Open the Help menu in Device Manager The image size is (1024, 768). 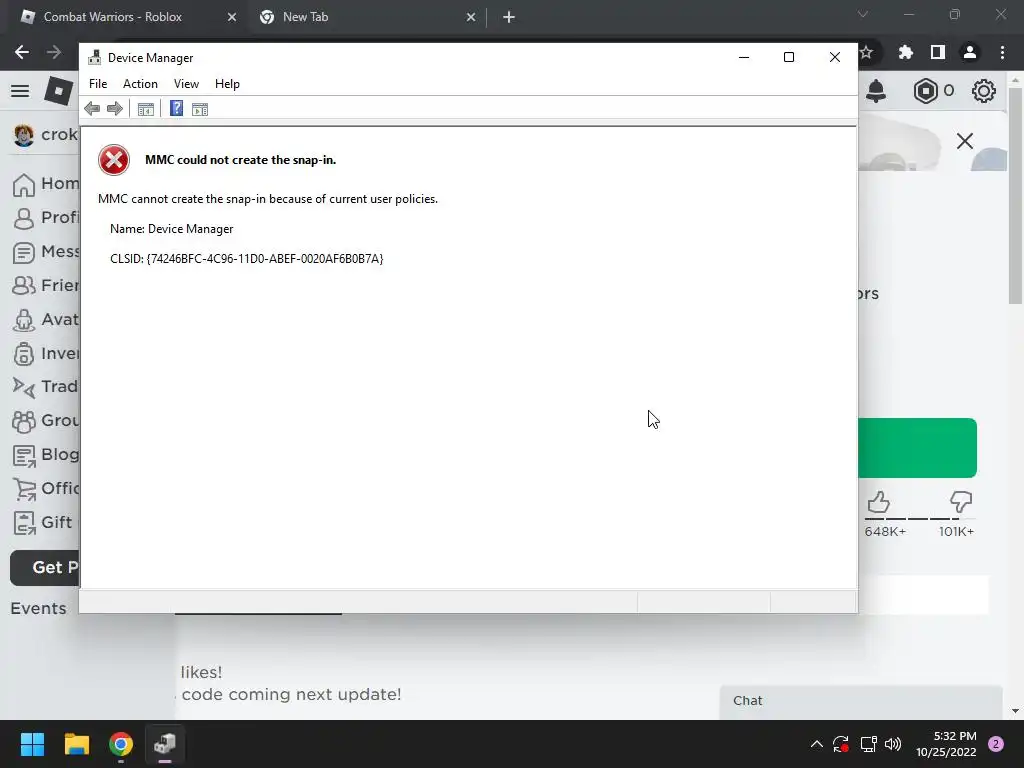[x=227, y=84]
